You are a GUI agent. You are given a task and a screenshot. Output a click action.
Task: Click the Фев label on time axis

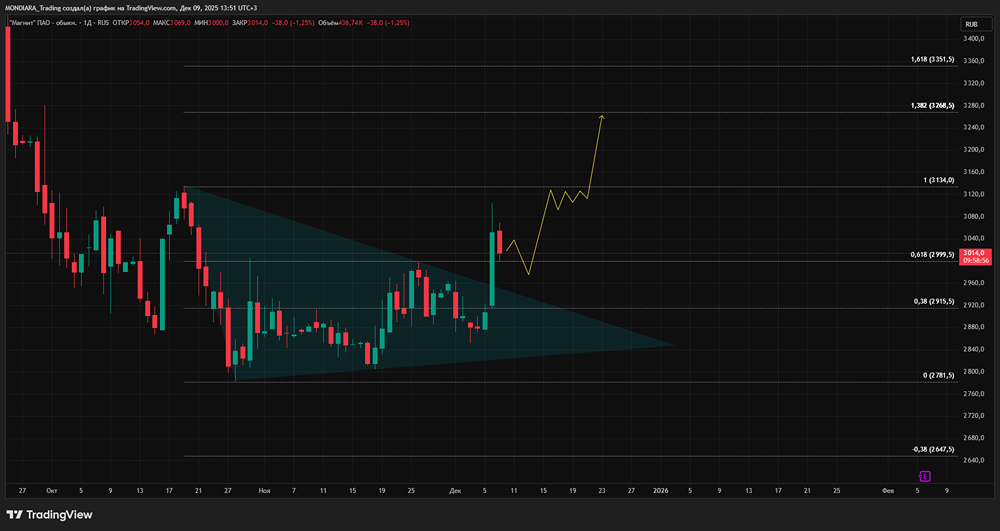(x=888, y=491)
